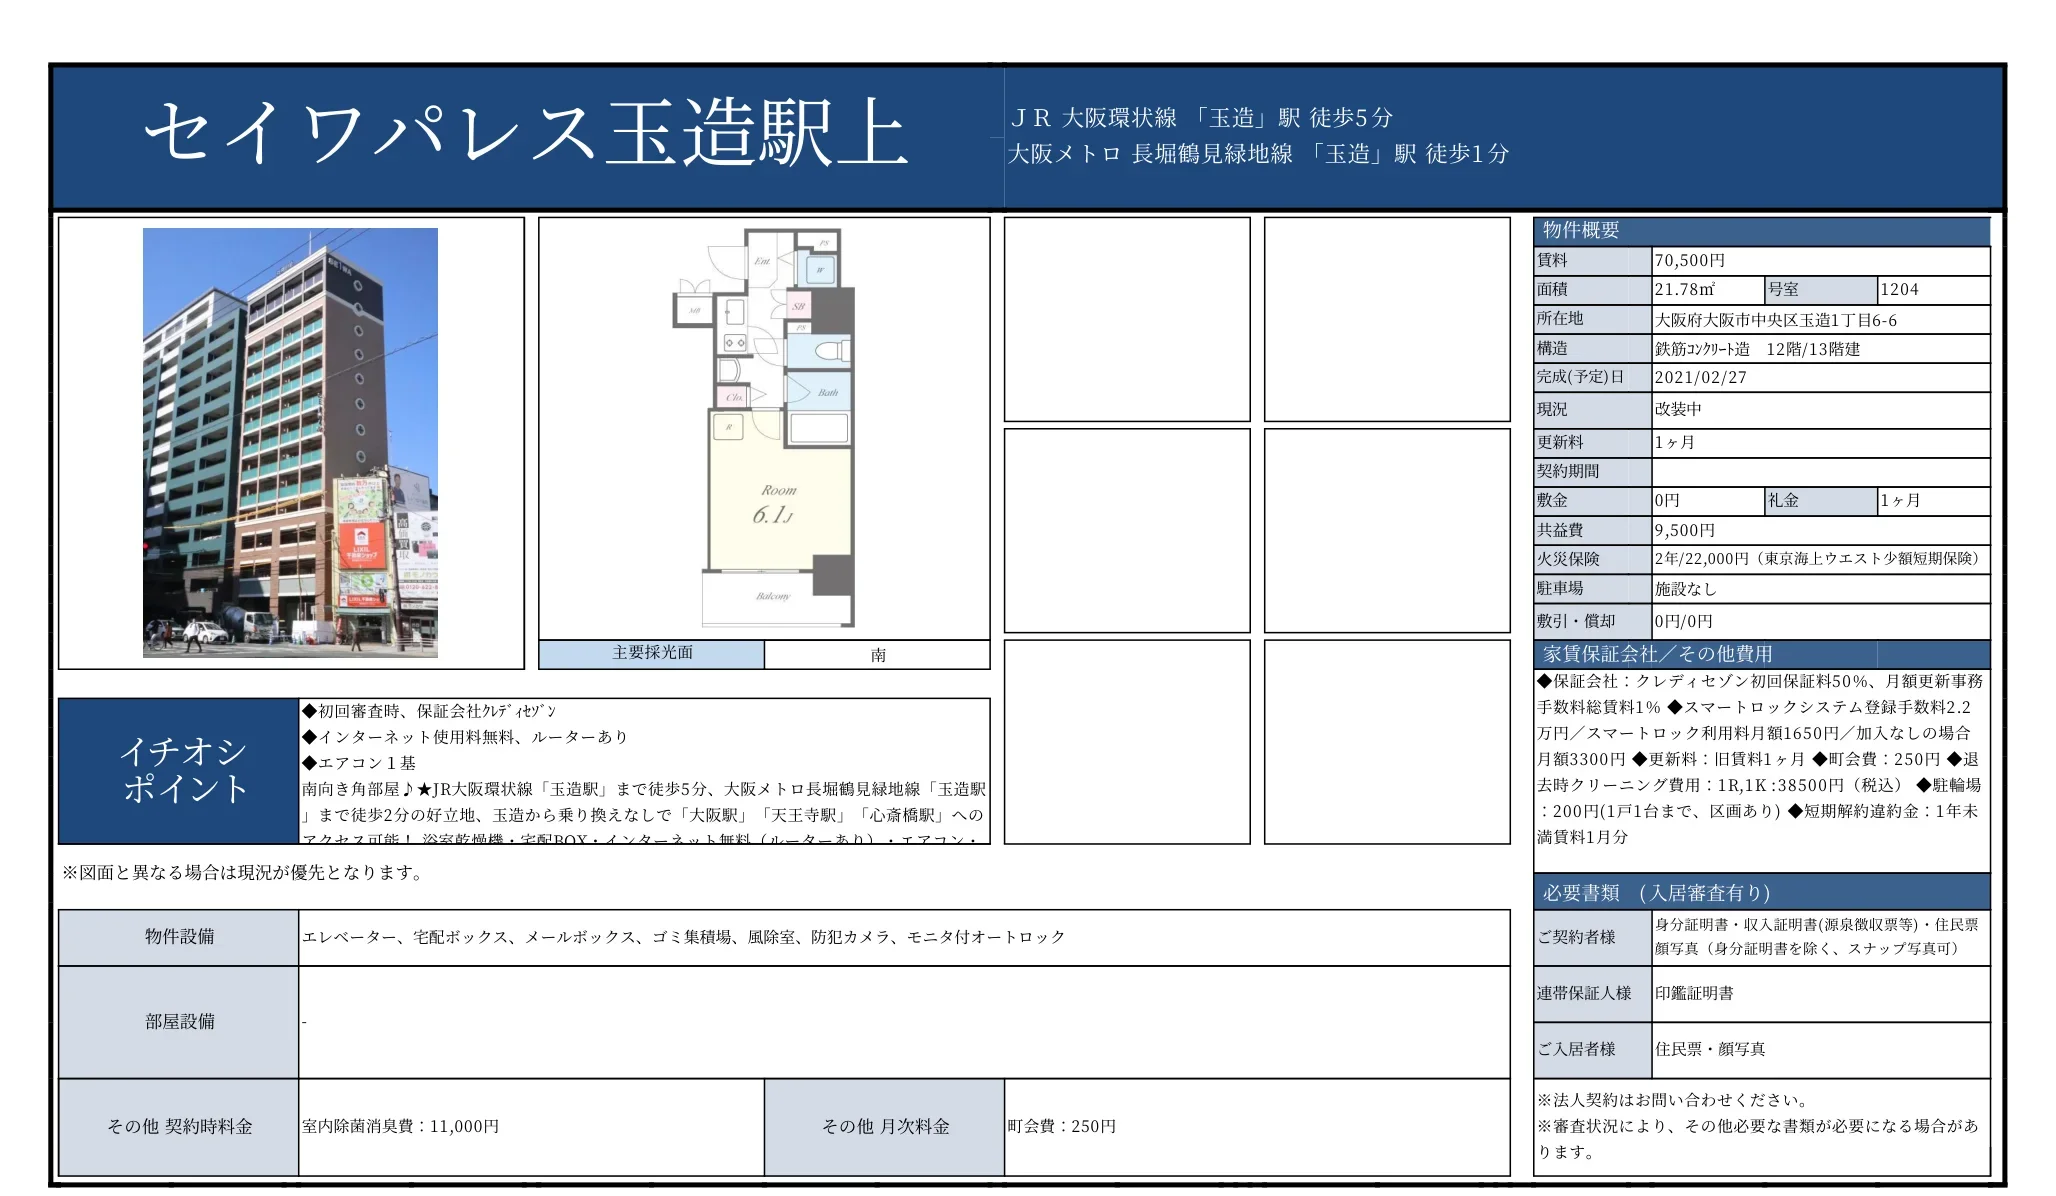Click the room floor plan image
Image resolution: width=2056 pixels, height=1196 pixels.
[765, 428]
